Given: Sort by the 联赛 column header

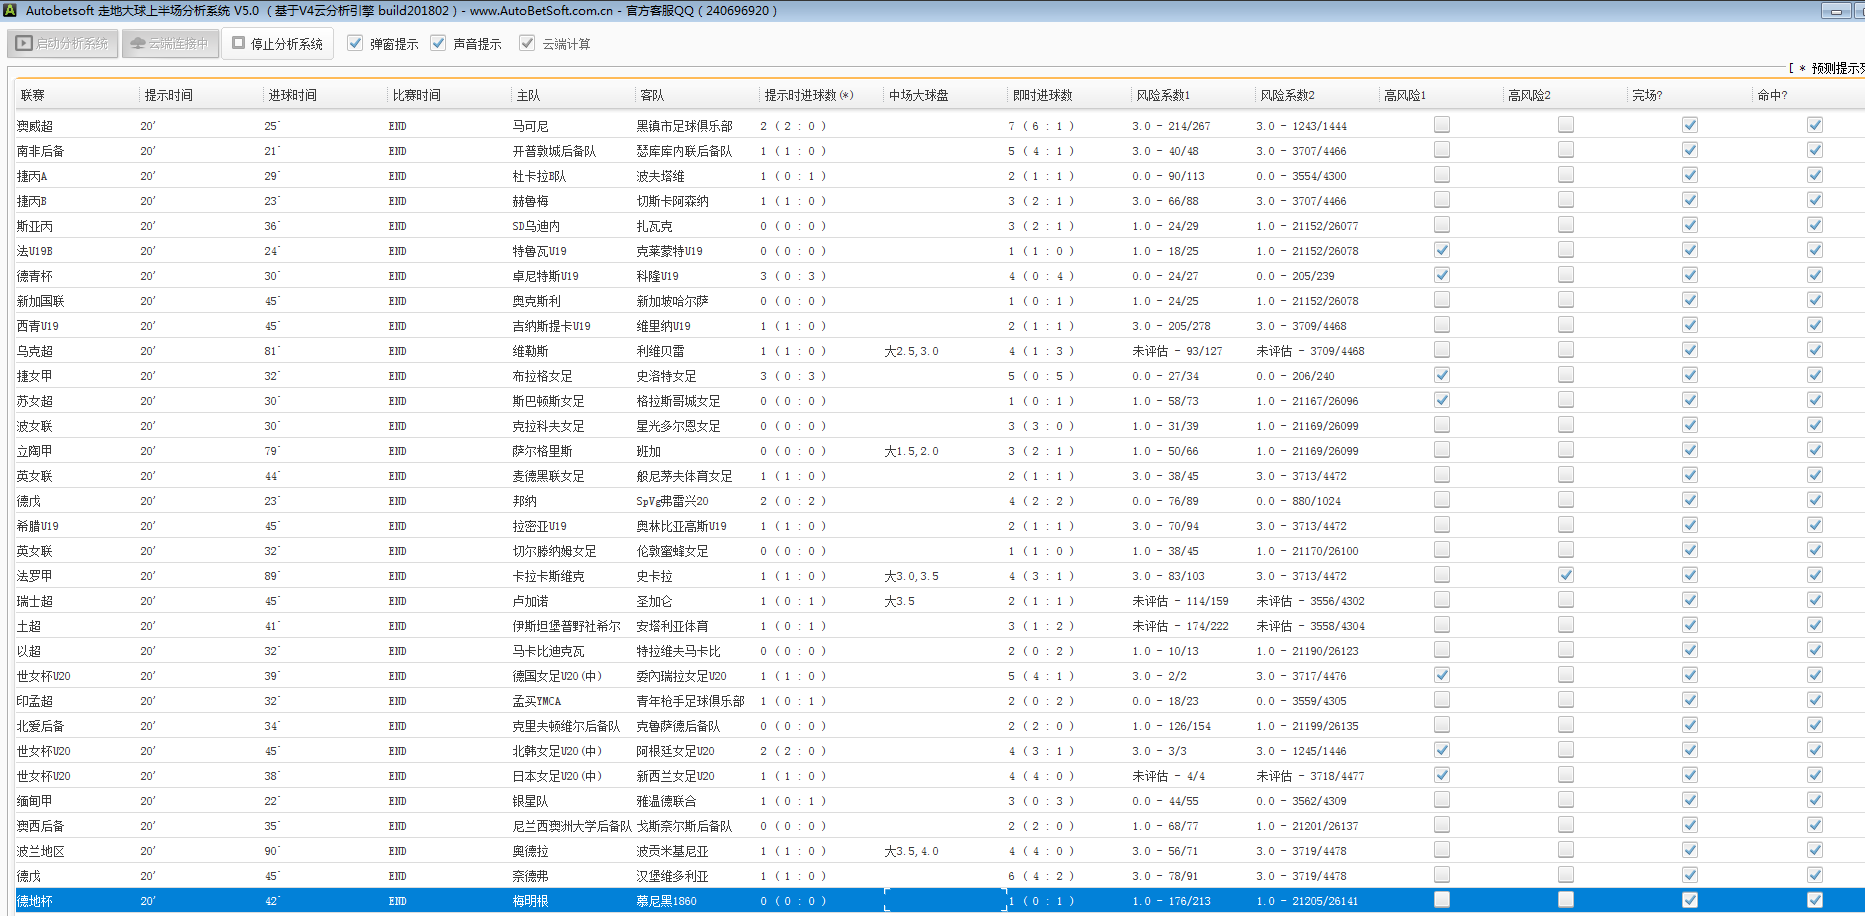Looking at the screenshot, I should point(33,96).
